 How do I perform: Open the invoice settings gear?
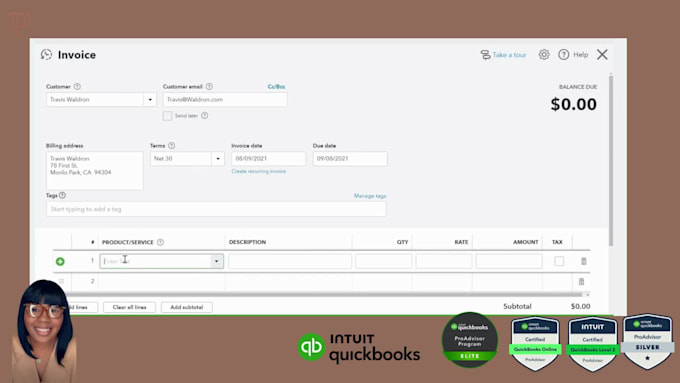coord(544,54)
